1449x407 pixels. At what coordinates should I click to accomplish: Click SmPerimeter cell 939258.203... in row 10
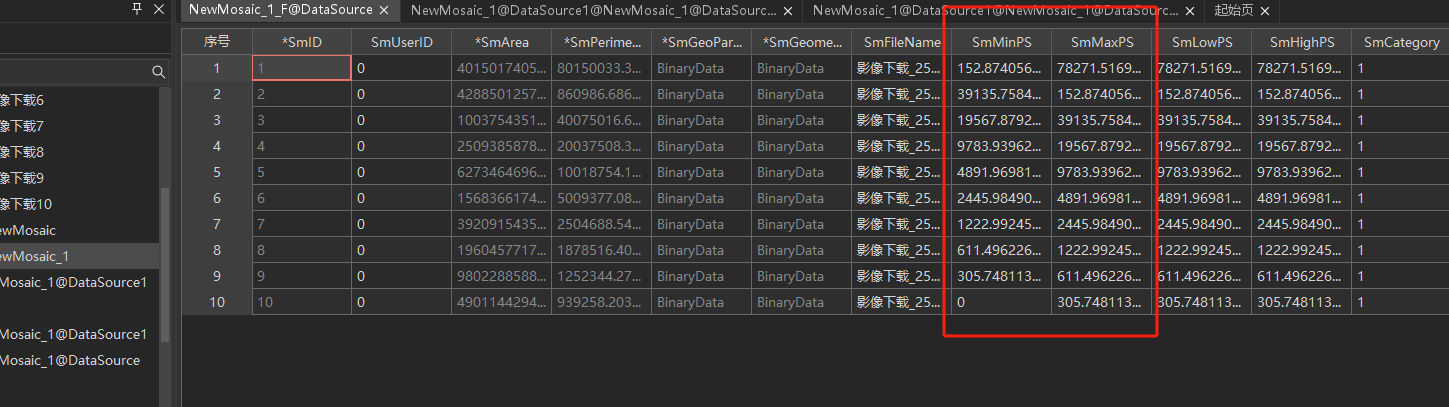[x=602, y=302]
